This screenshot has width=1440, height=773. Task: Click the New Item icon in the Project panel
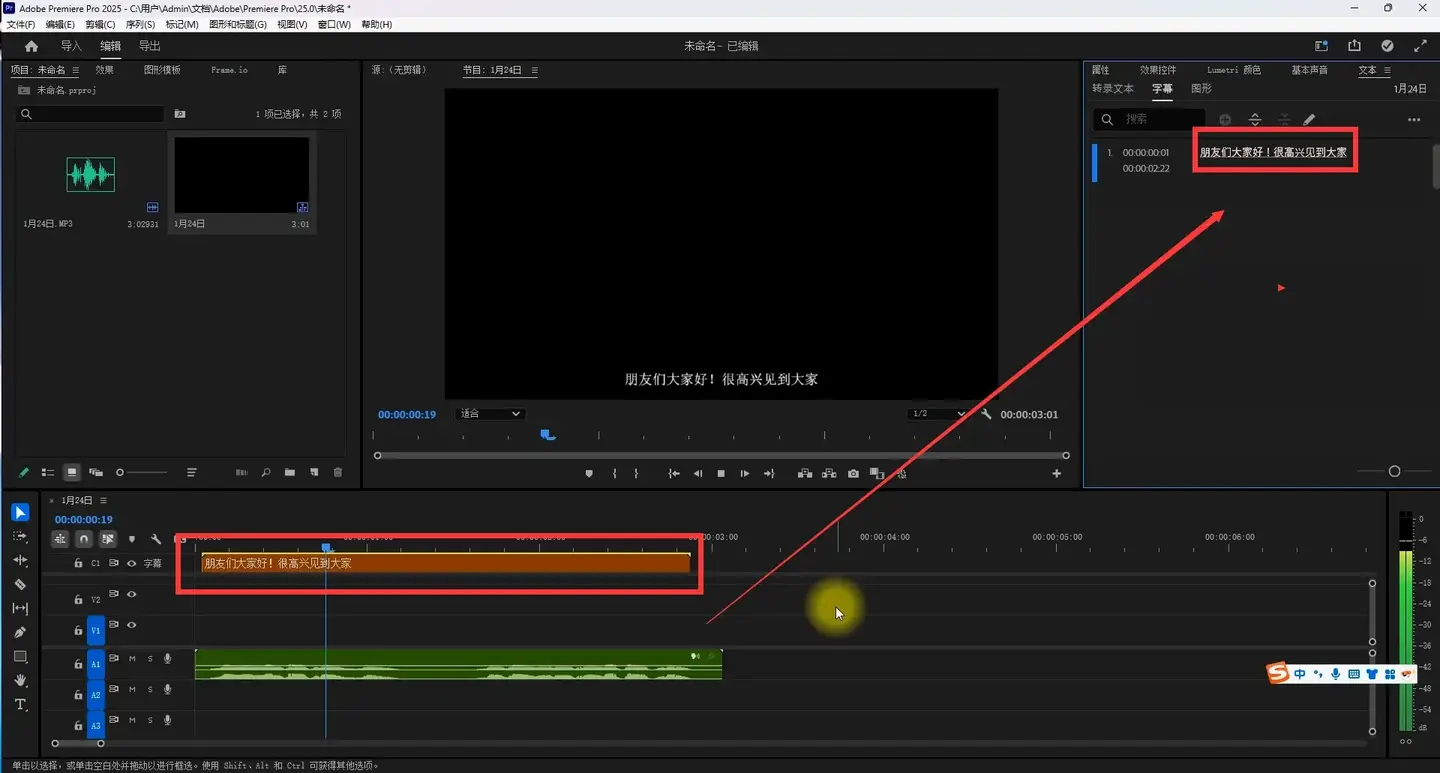coord(314,472)
